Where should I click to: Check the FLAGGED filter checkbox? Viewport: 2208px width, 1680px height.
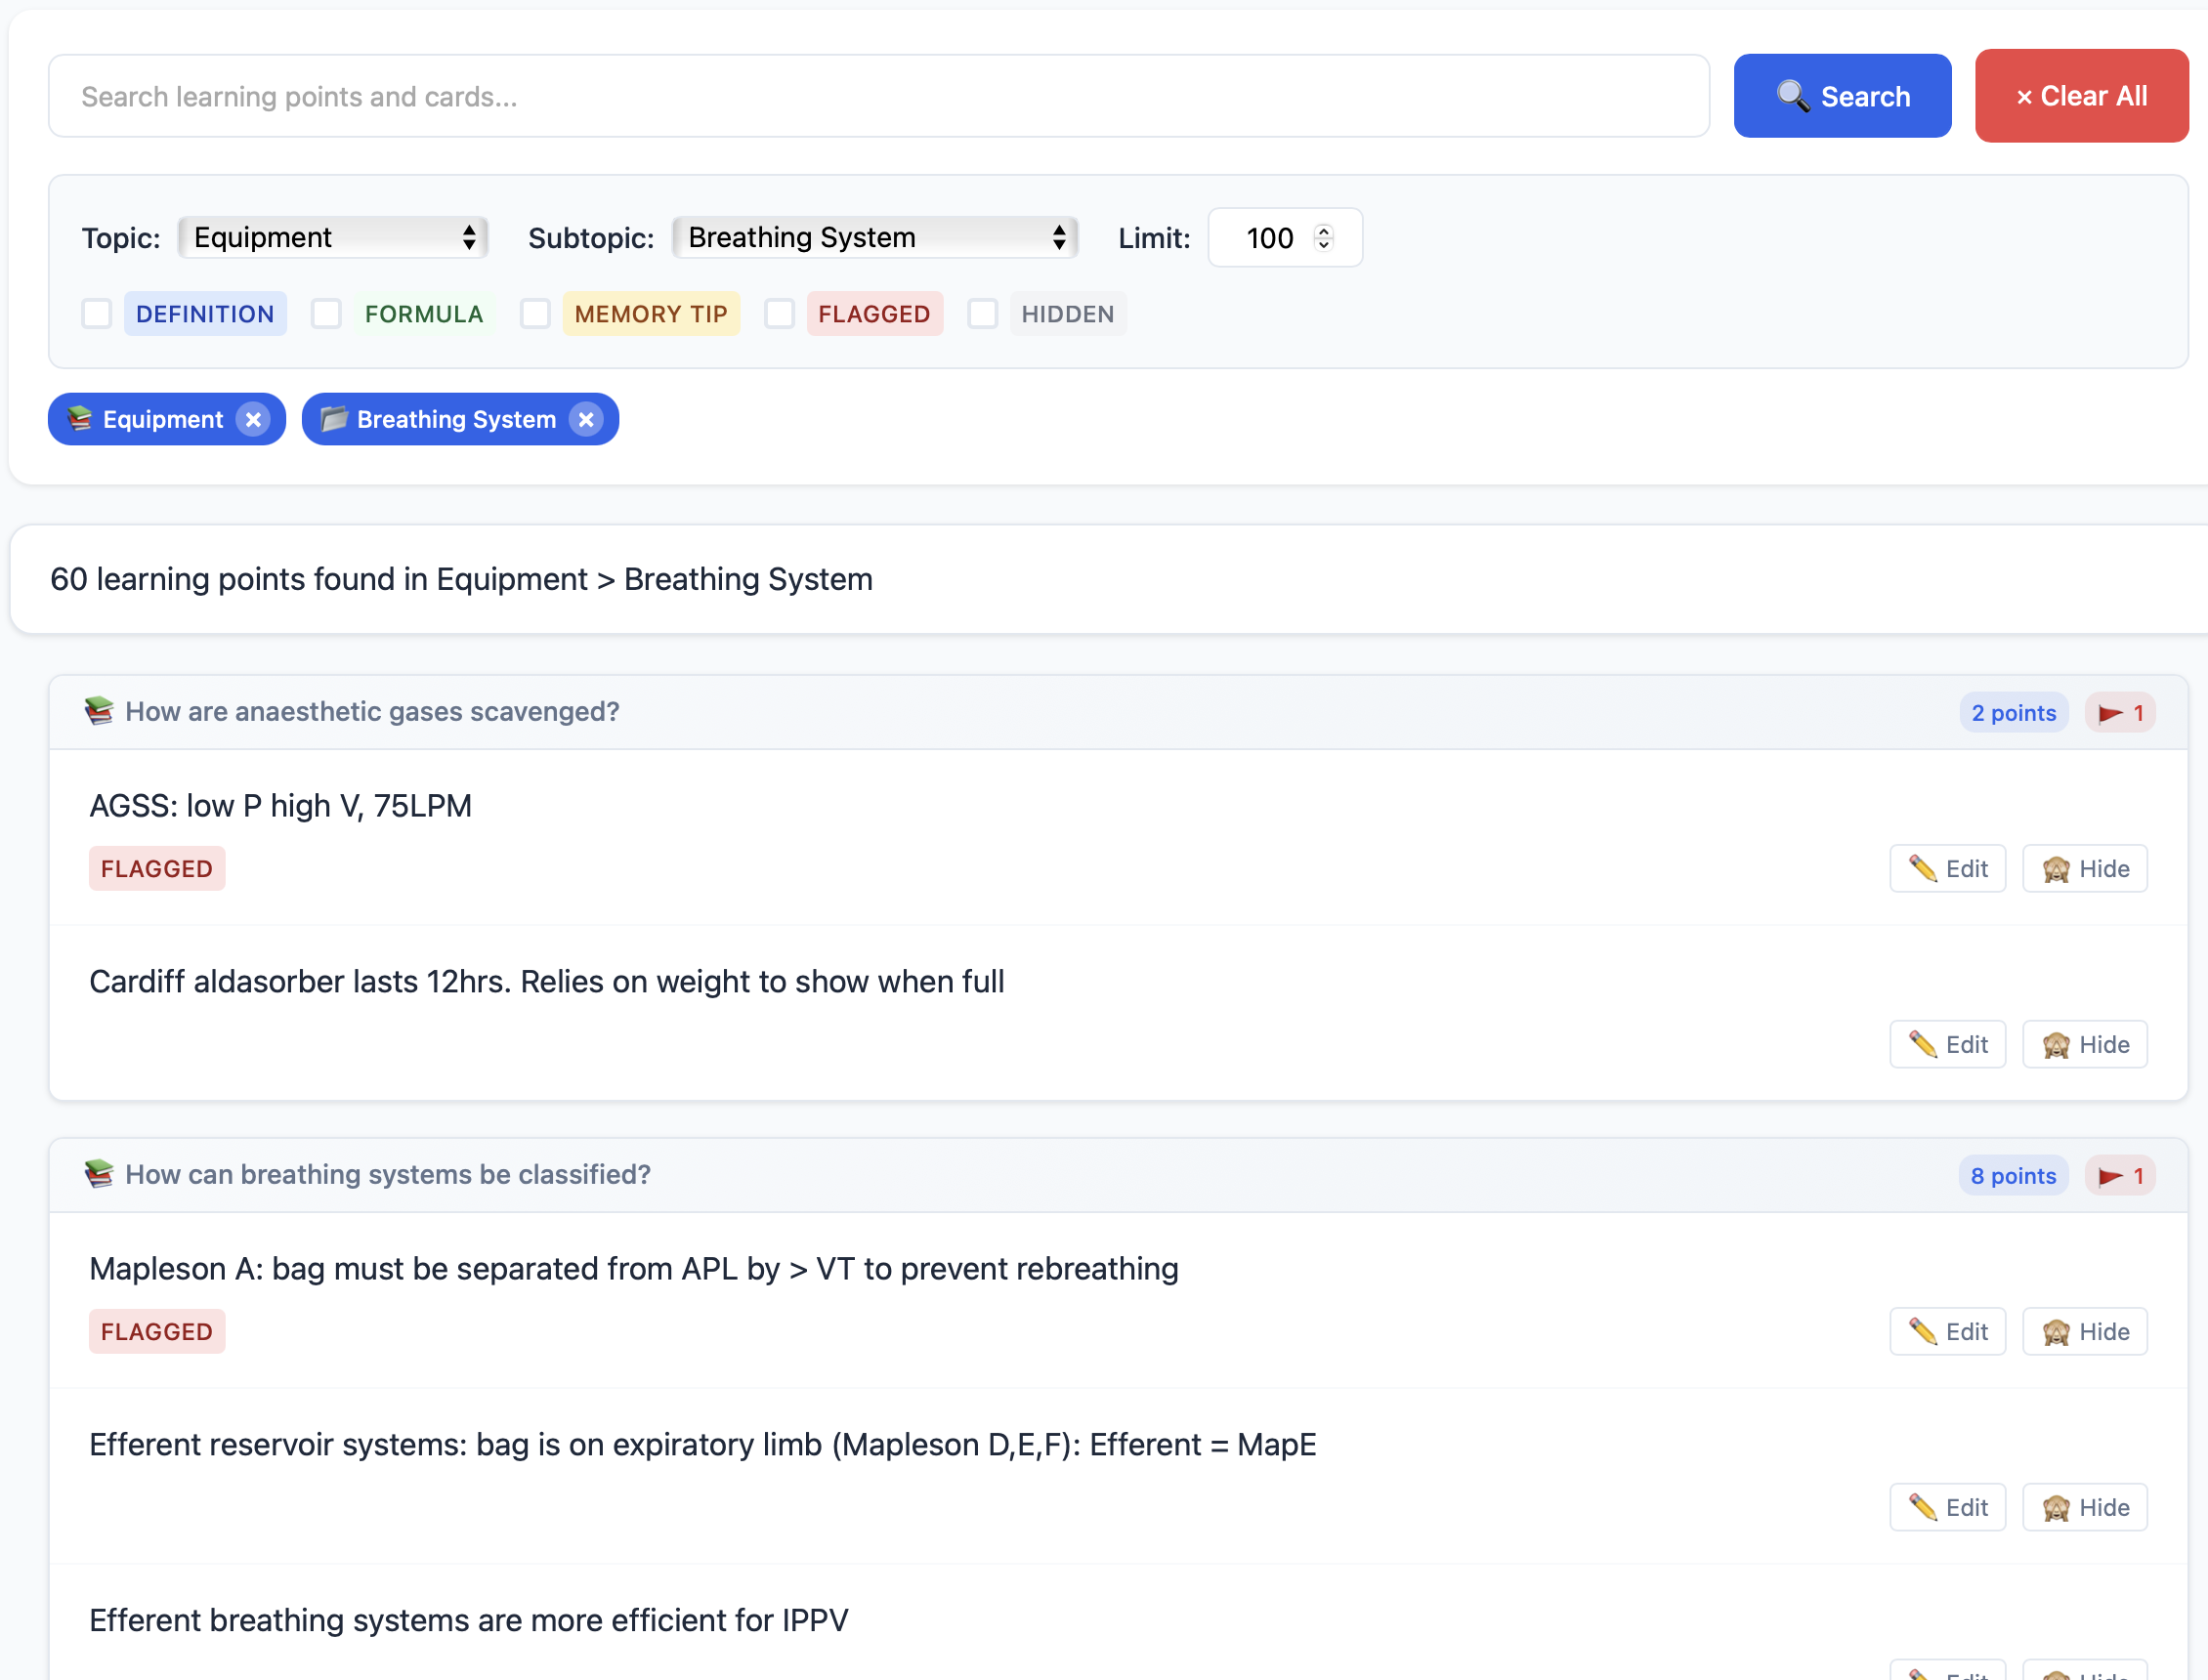coord(779,314)
